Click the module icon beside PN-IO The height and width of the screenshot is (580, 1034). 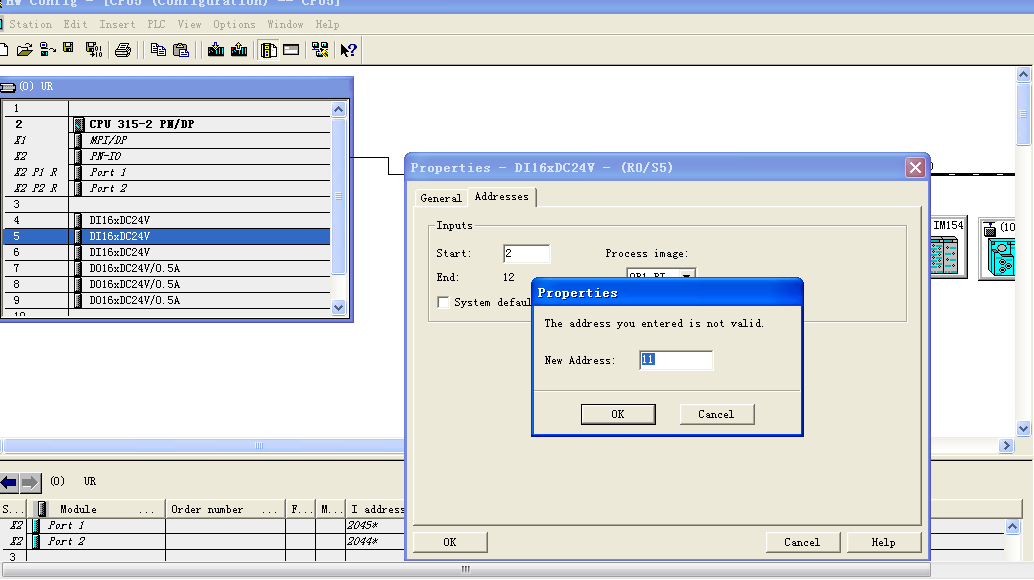click(x=79, y=156)
